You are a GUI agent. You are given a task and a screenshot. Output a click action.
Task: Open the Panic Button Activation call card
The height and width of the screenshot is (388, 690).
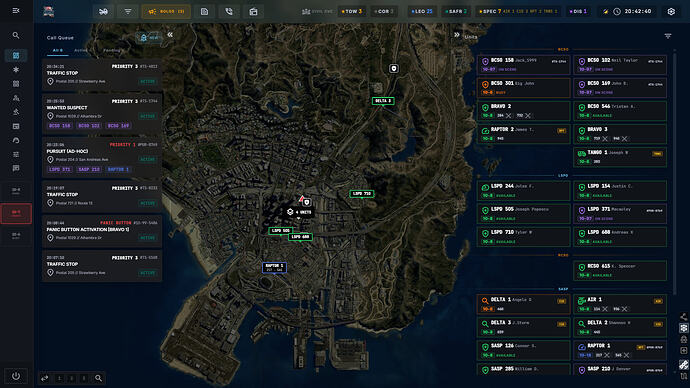click(x=102, y=231)
